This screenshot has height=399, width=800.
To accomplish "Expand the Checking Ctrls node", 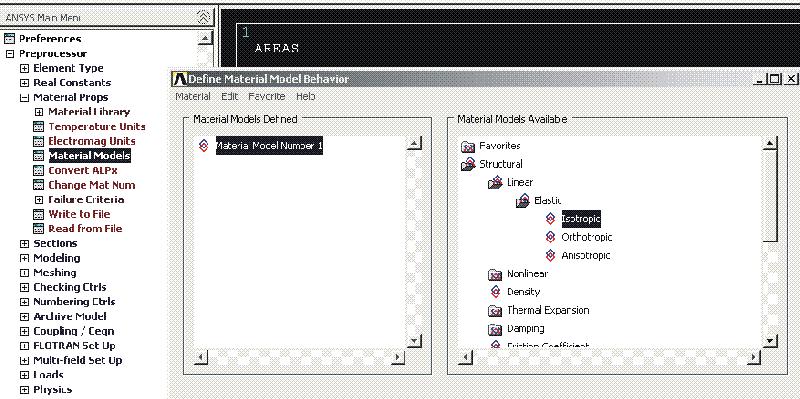I will 24,287.
